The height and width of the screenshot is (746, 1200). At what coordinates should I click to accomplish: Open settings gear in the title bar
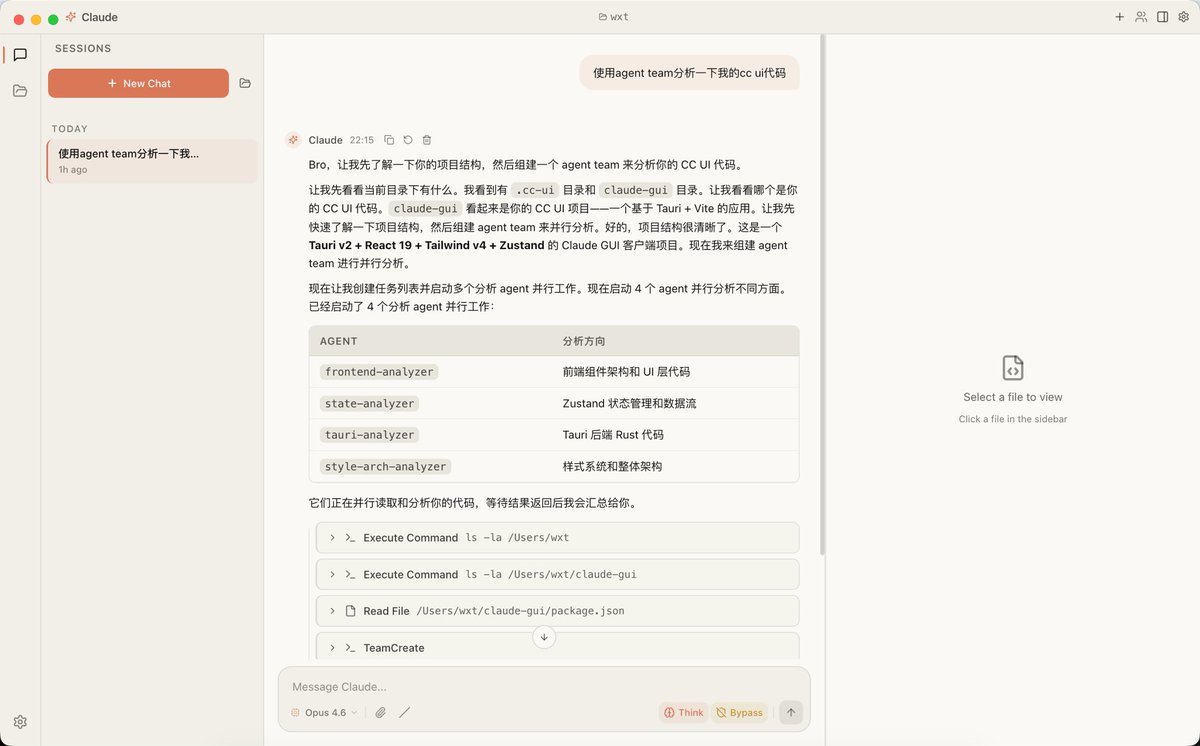[x=1183, y=17]
